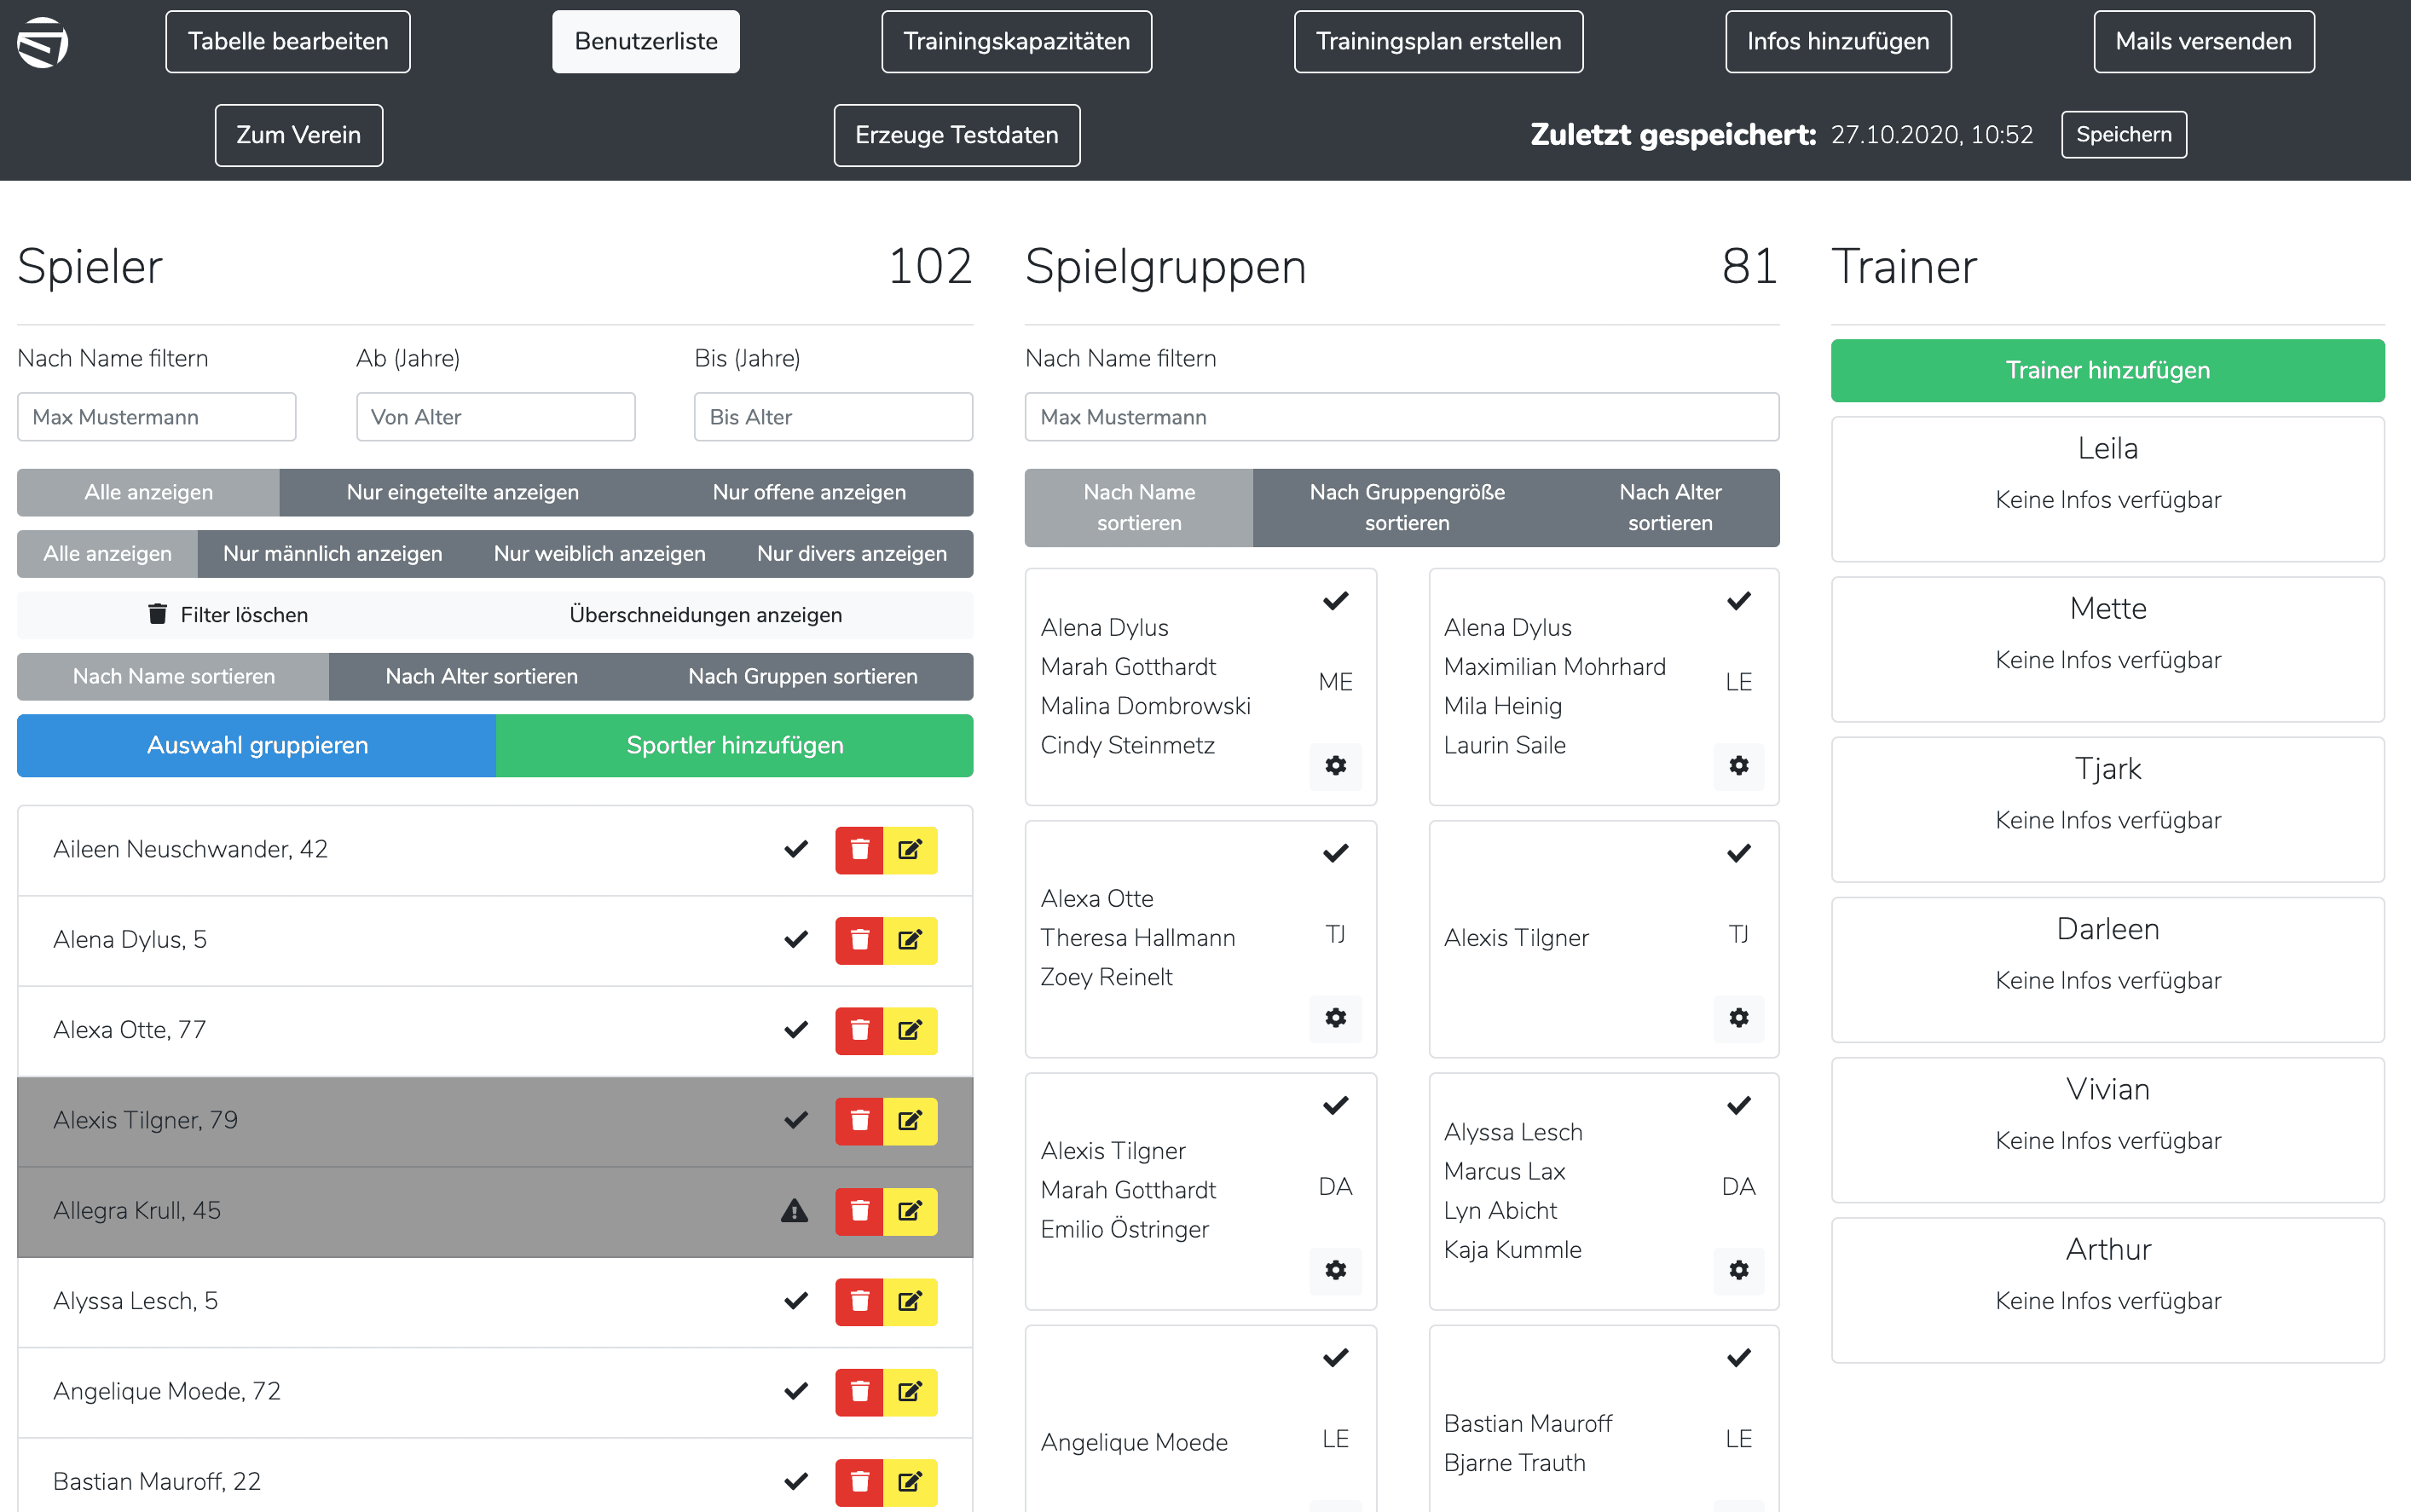Image resolution: width=2411 pixels, height=1512 pixels.
Task: Open gear settings of ME group card
Action: [x=1335, y=766]
